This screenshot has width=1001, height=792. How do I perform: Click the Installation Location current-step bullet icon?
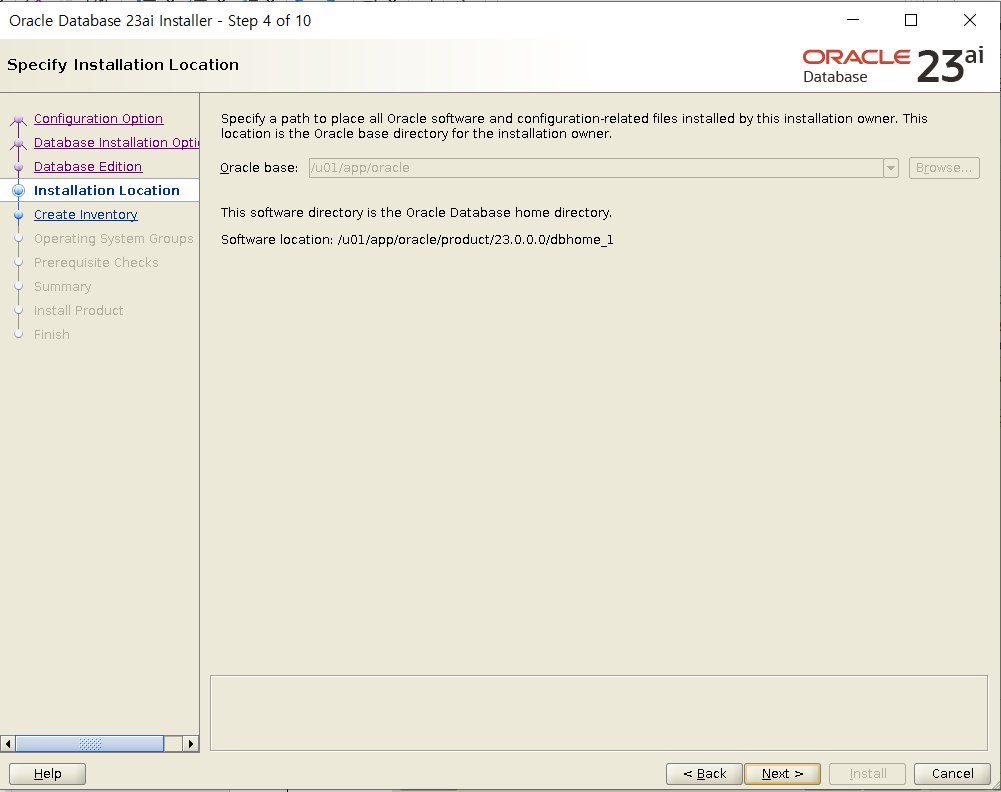point(19,190)
